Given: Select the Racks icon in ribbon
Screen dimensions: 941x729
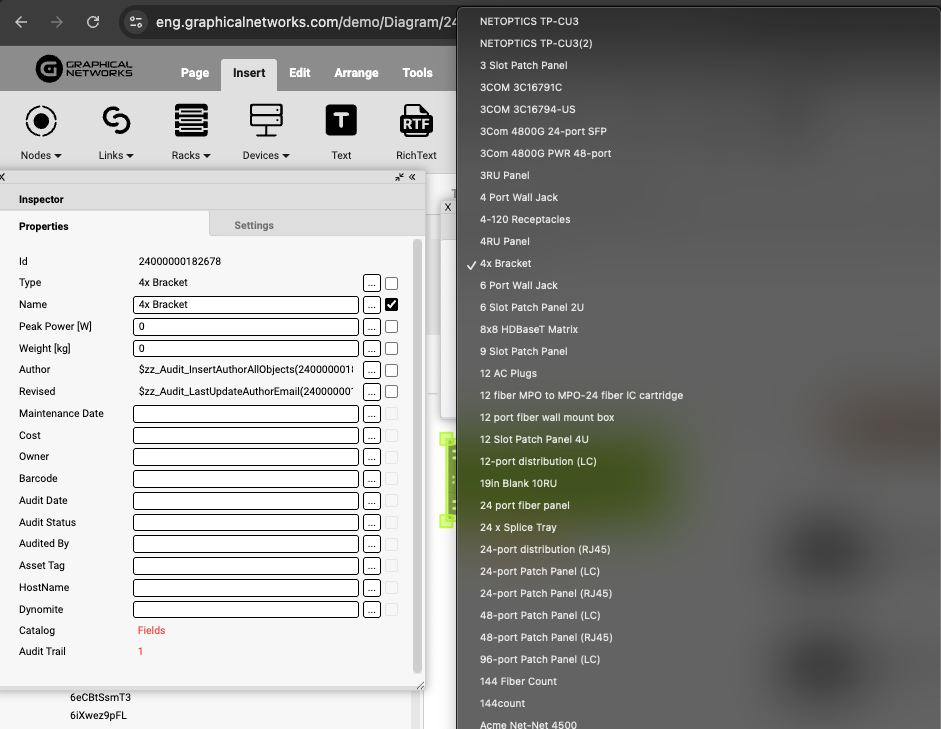Looking at the screenshot, I should pos(191,121).
